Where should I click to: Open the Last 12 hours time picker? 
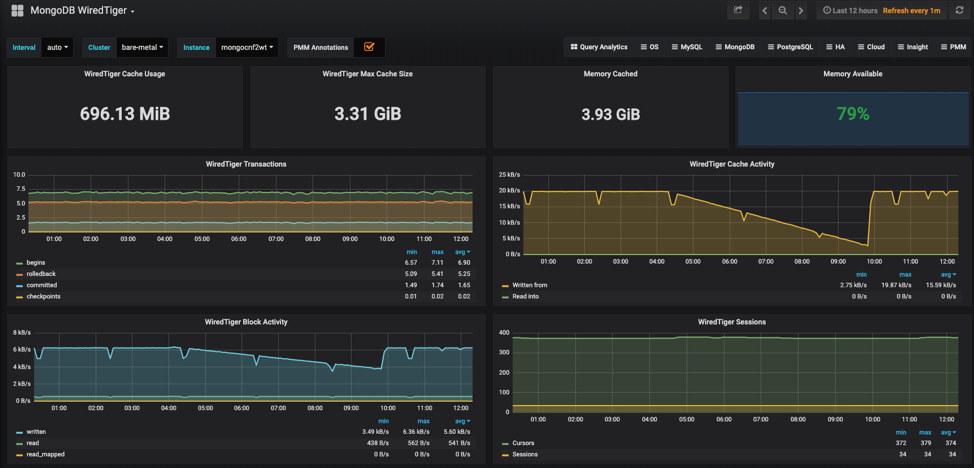pyautogui.click(x=850, y=11)
